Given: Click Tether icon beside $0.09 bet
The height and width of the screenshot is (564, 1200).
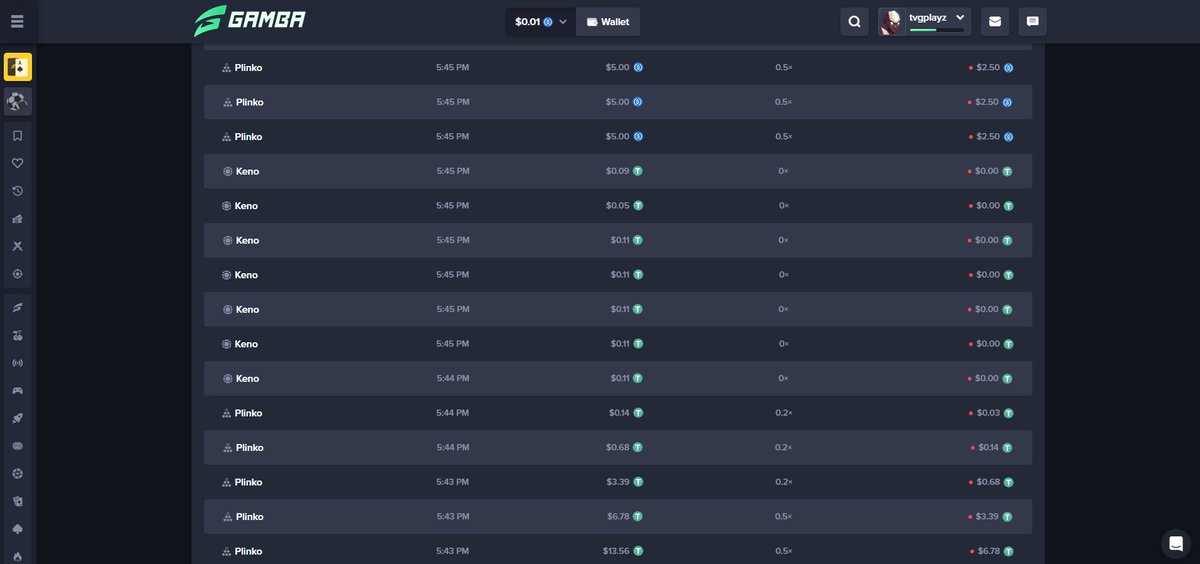Looking at the screenshot, I should pos(638,171).
